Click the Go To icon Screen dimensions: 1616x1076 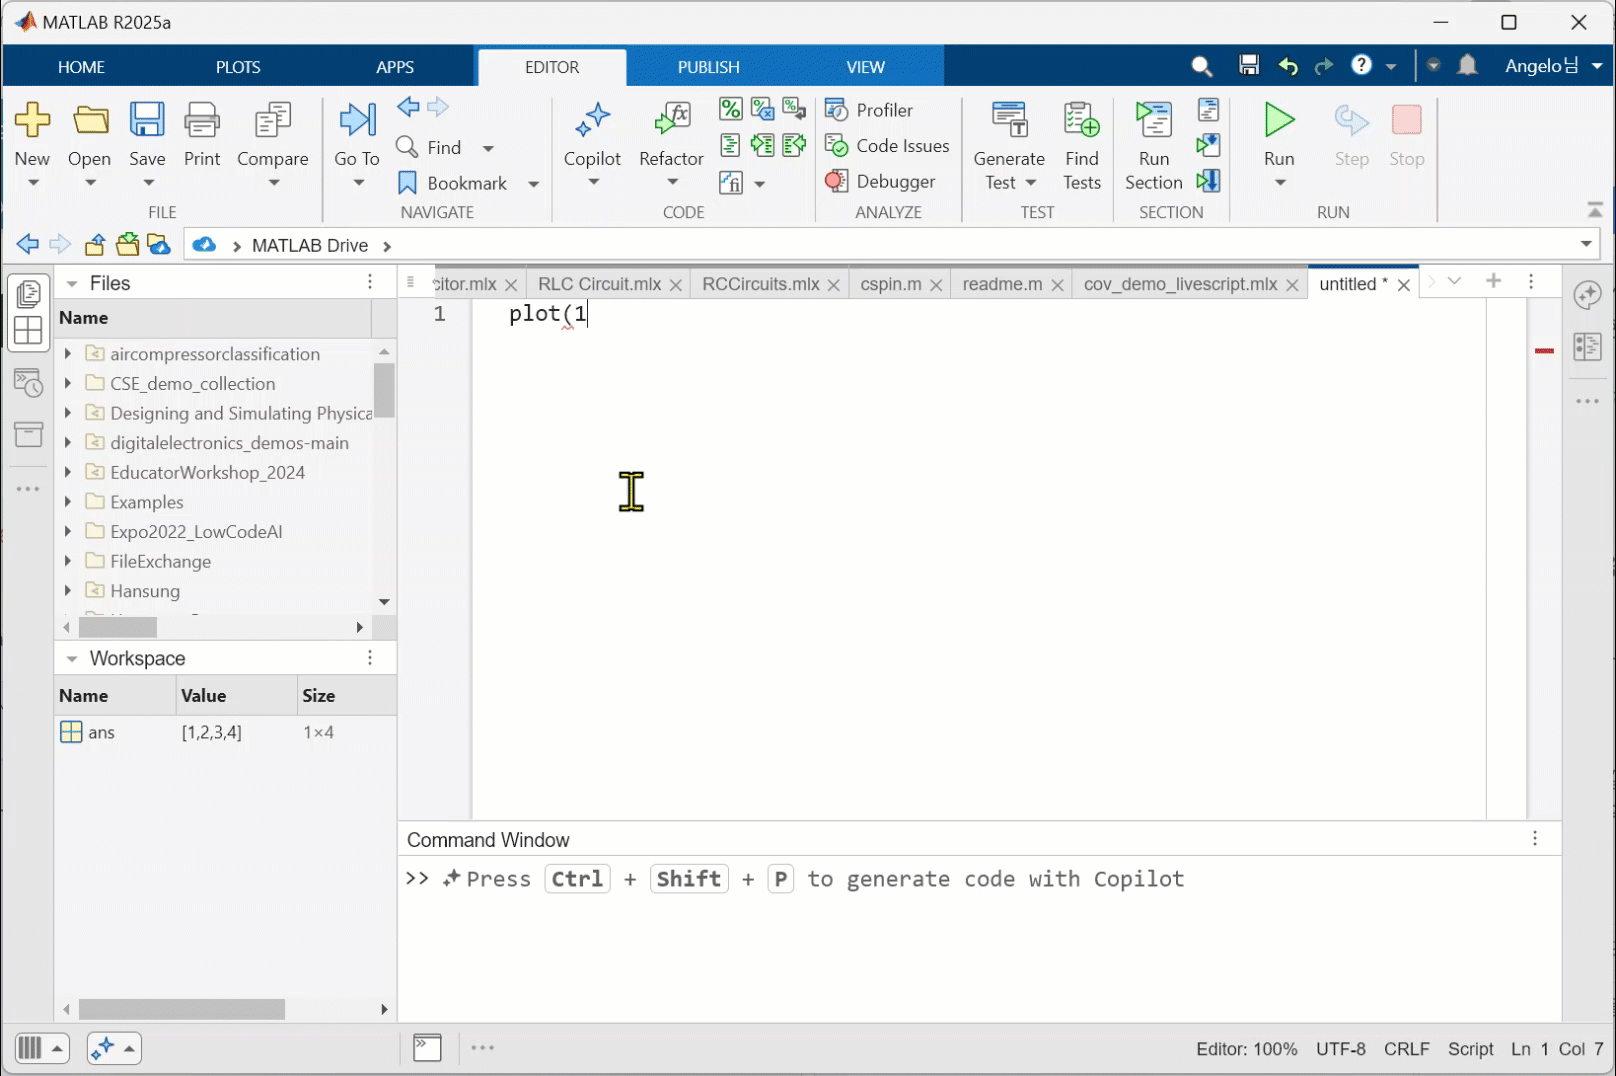357,120
